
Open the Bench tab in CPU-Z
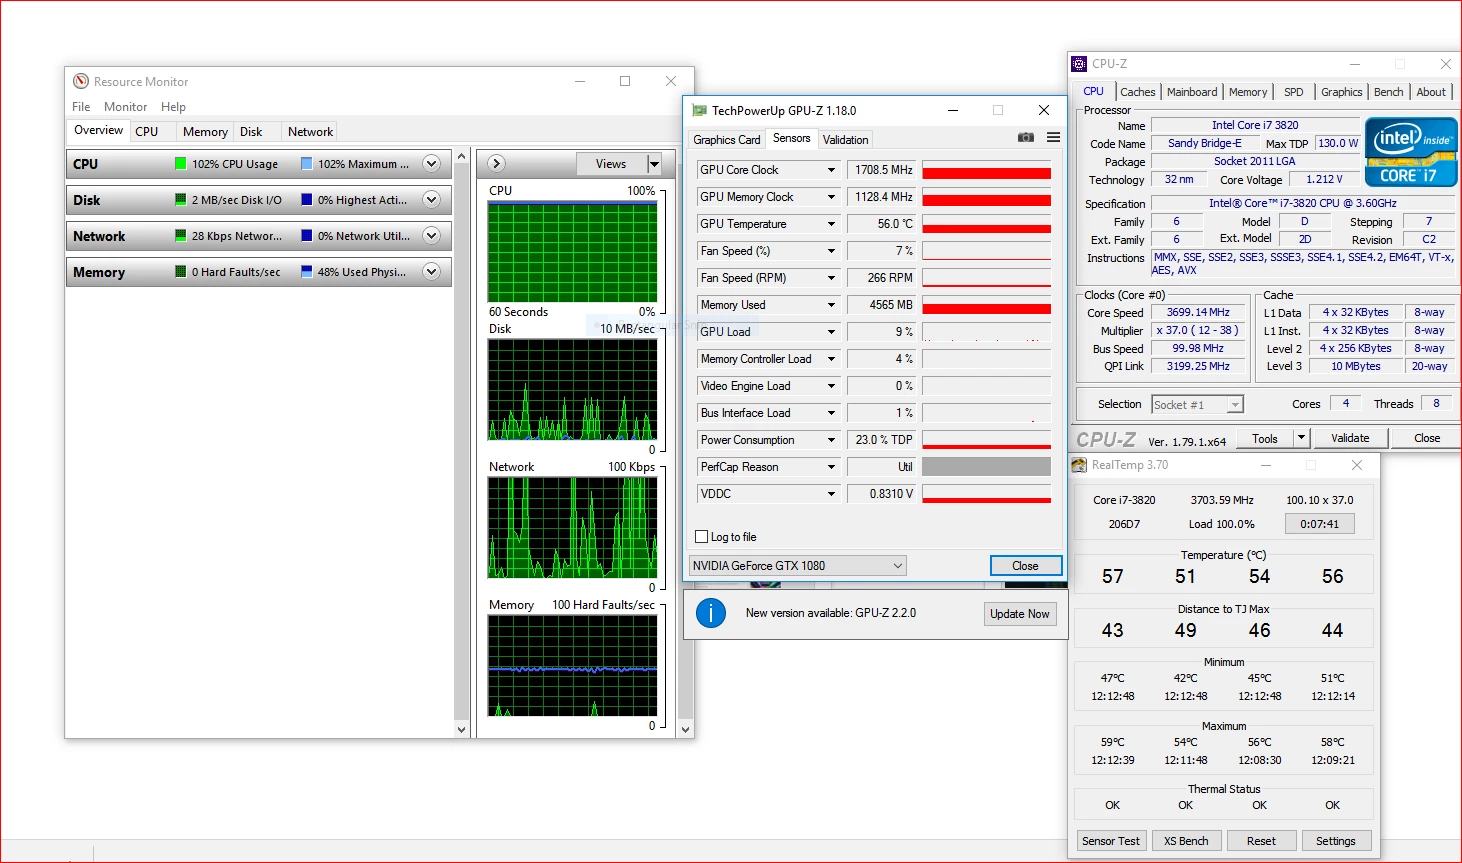1388,92
